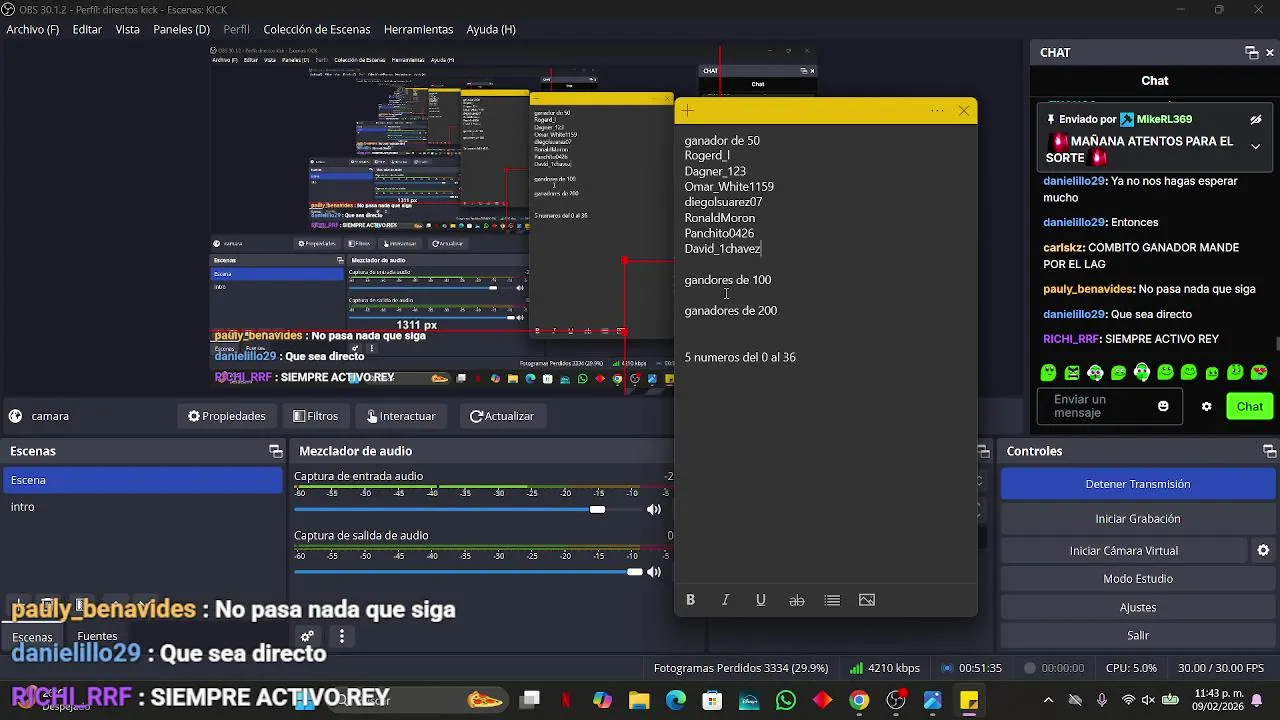
Task: Toggle bullet list in the sticky note
Action: tap(832, 600)
